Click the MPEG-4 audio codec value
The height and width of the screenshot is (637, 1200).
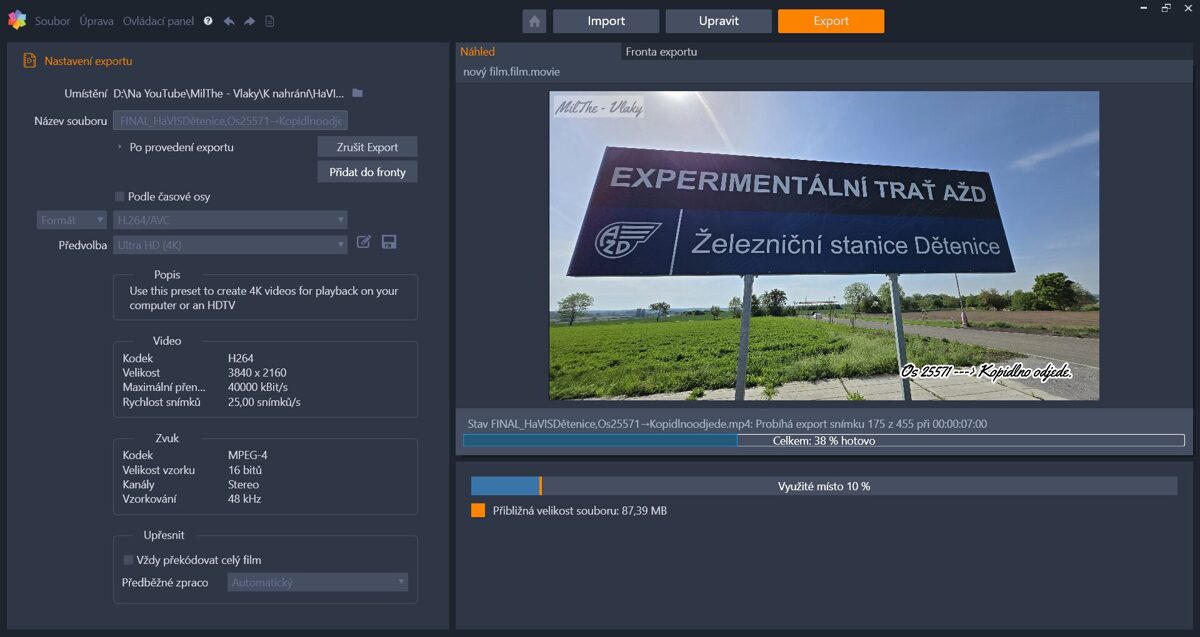(x=247, y=455)
